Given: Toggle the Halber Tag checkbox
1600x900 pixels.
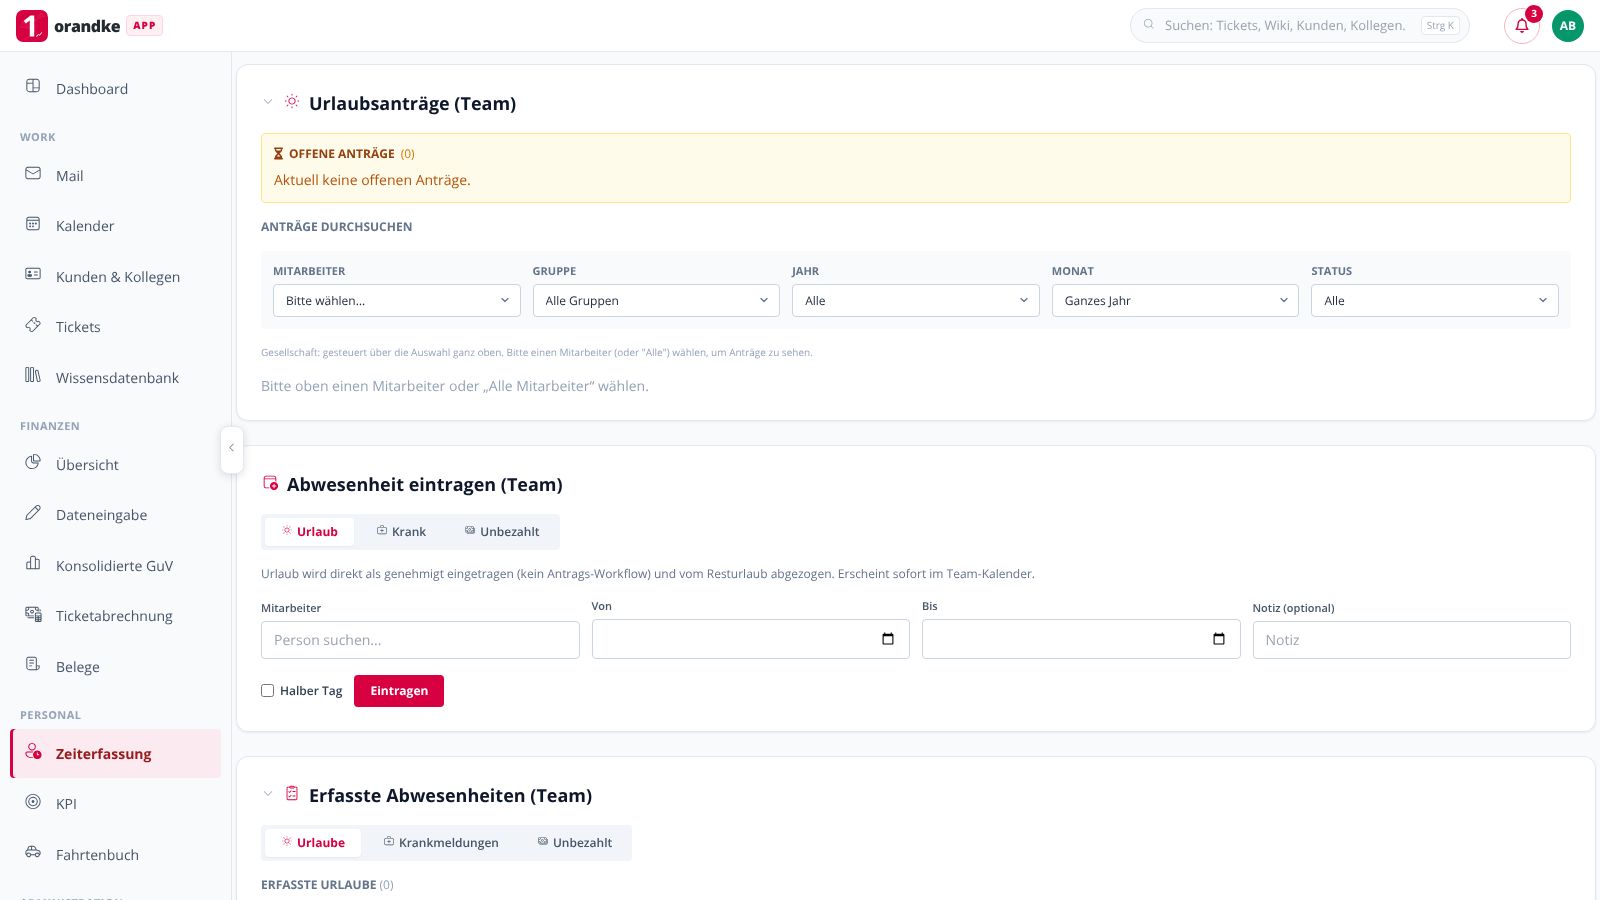Looking at the screenshot, I should tap(268, 691).
